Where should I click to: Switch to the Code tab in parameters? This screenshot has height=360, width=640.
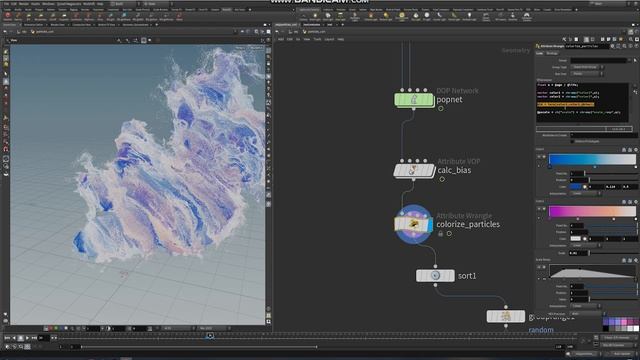tap(540, 53)
